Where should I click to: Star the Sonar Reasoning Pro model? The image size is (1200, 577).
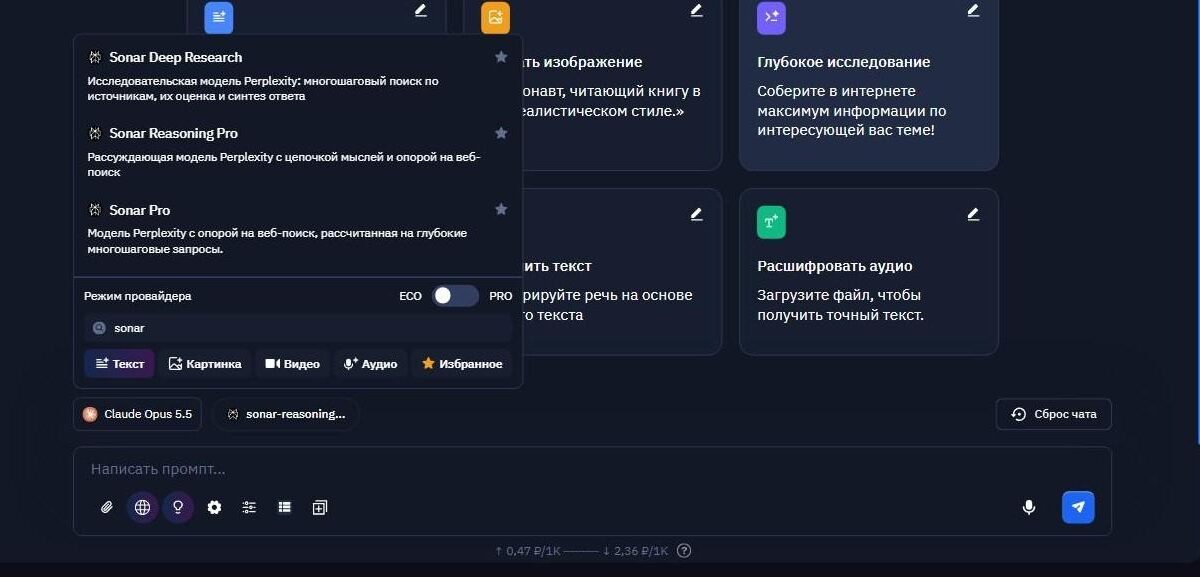click(501, 133)
